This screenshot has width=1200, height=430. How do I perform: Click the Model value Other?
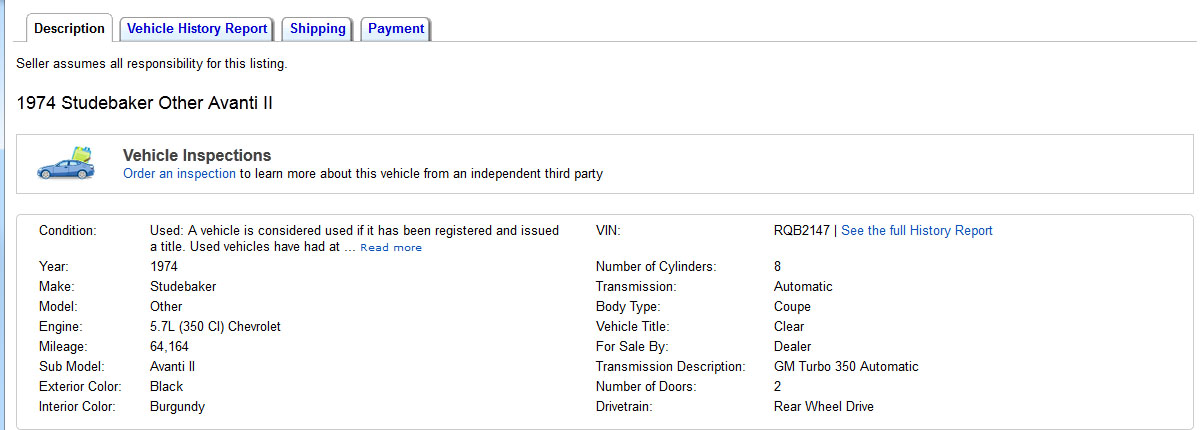pyautogui.click(x=166, y=306)
